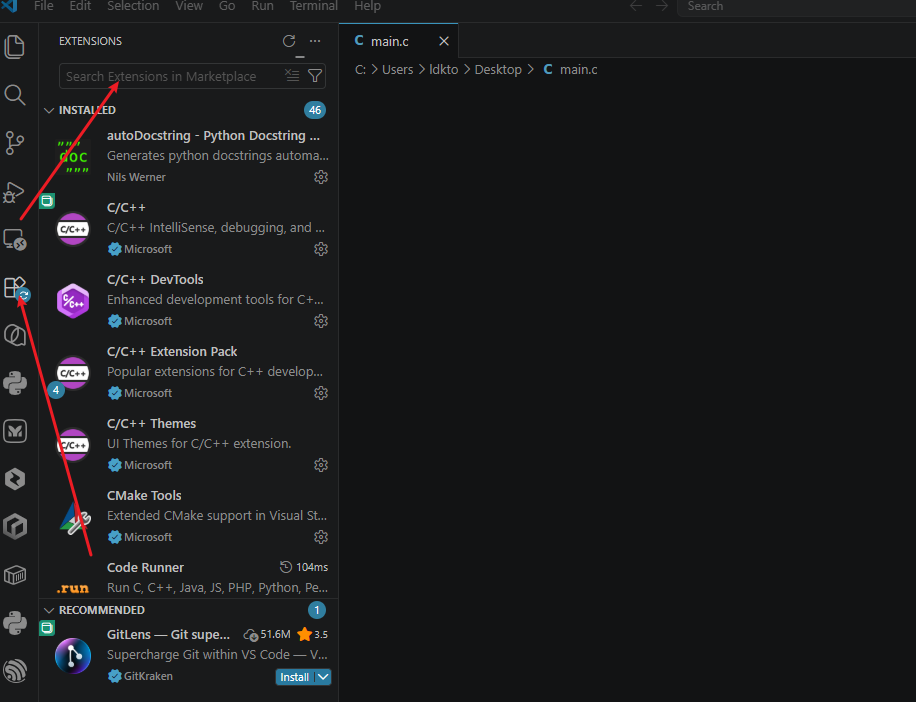Image resolution: width=916 pixels, height=702 pixels.
Task: Open manage gear for CMake Tools
Action: click(321, 537)
